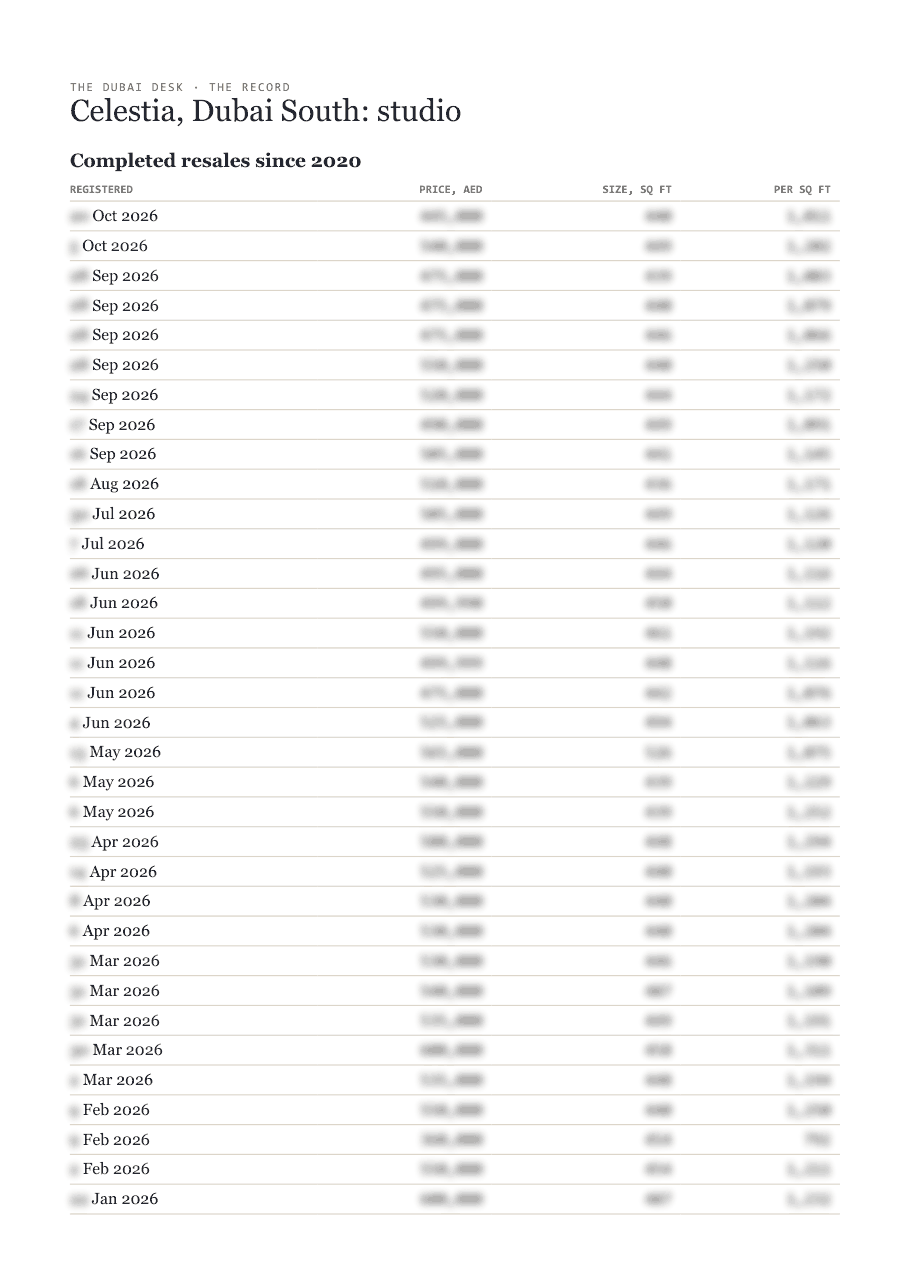Screen dimensions: 911x1288
Task: Click the REGISTERED column header
Action: [x=101, y=189]
